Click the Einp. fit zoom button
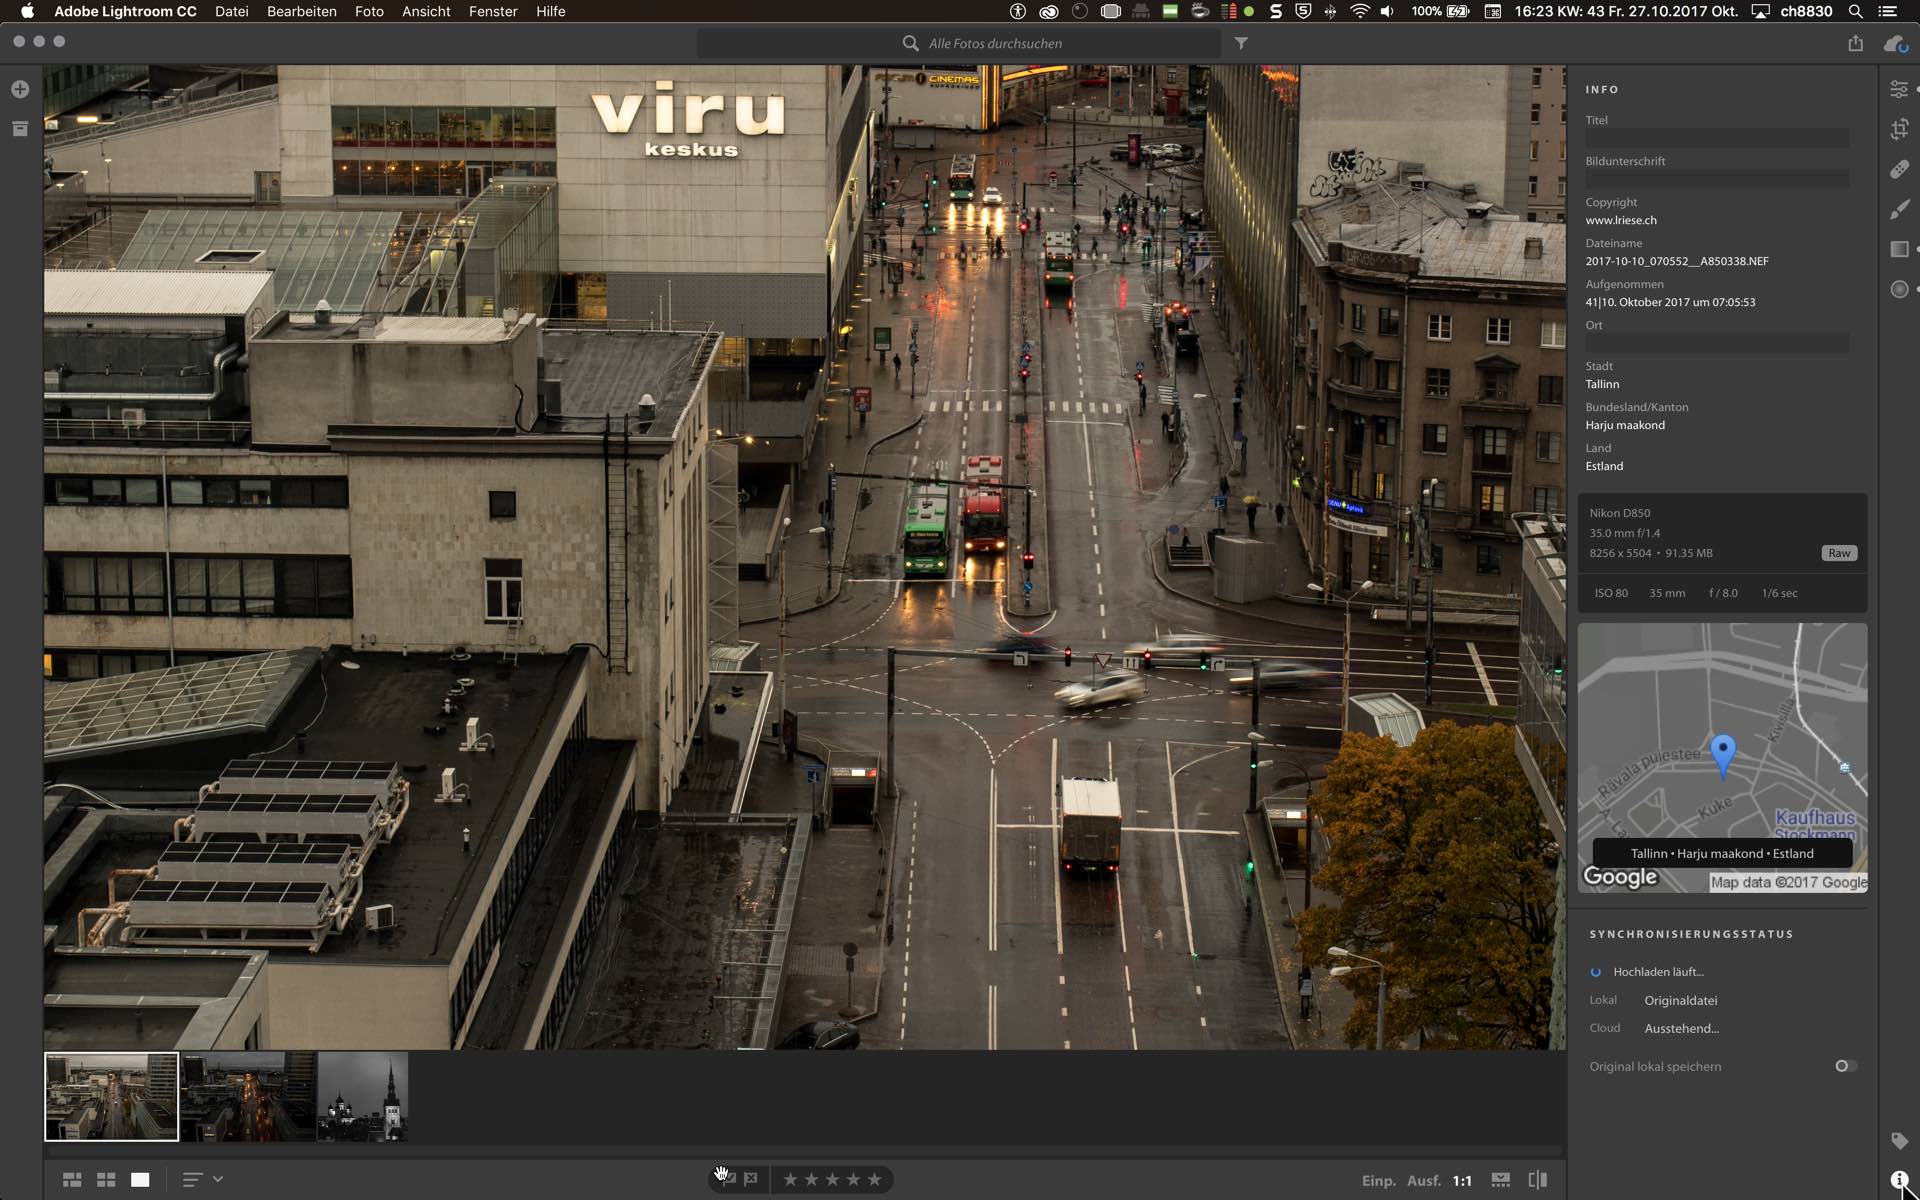 tap(1378, 1181)
